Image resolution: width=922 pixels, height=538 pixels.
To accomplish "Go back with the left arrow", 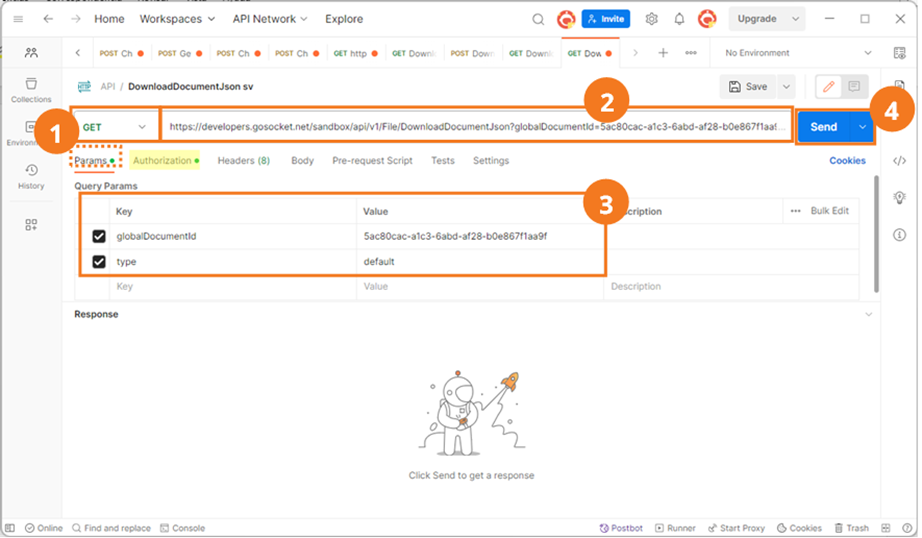I will (48, 19).
